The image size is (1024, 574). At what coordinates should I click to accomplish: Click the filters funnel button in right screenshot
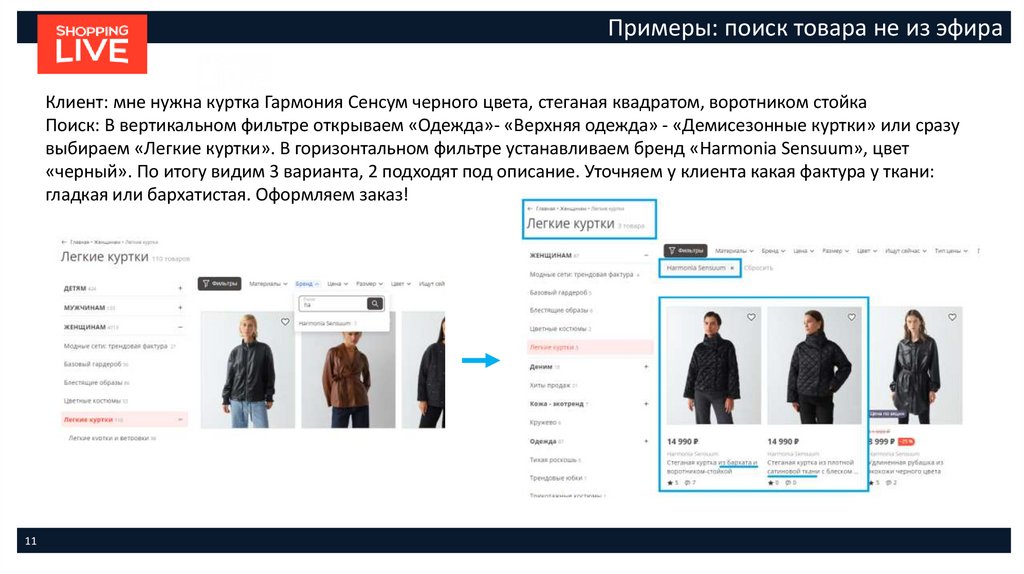point(685,250)
